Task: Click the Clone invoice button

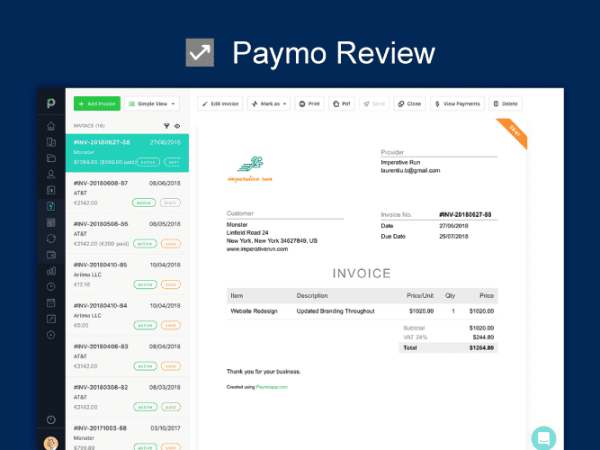Action: coord(409,103)
